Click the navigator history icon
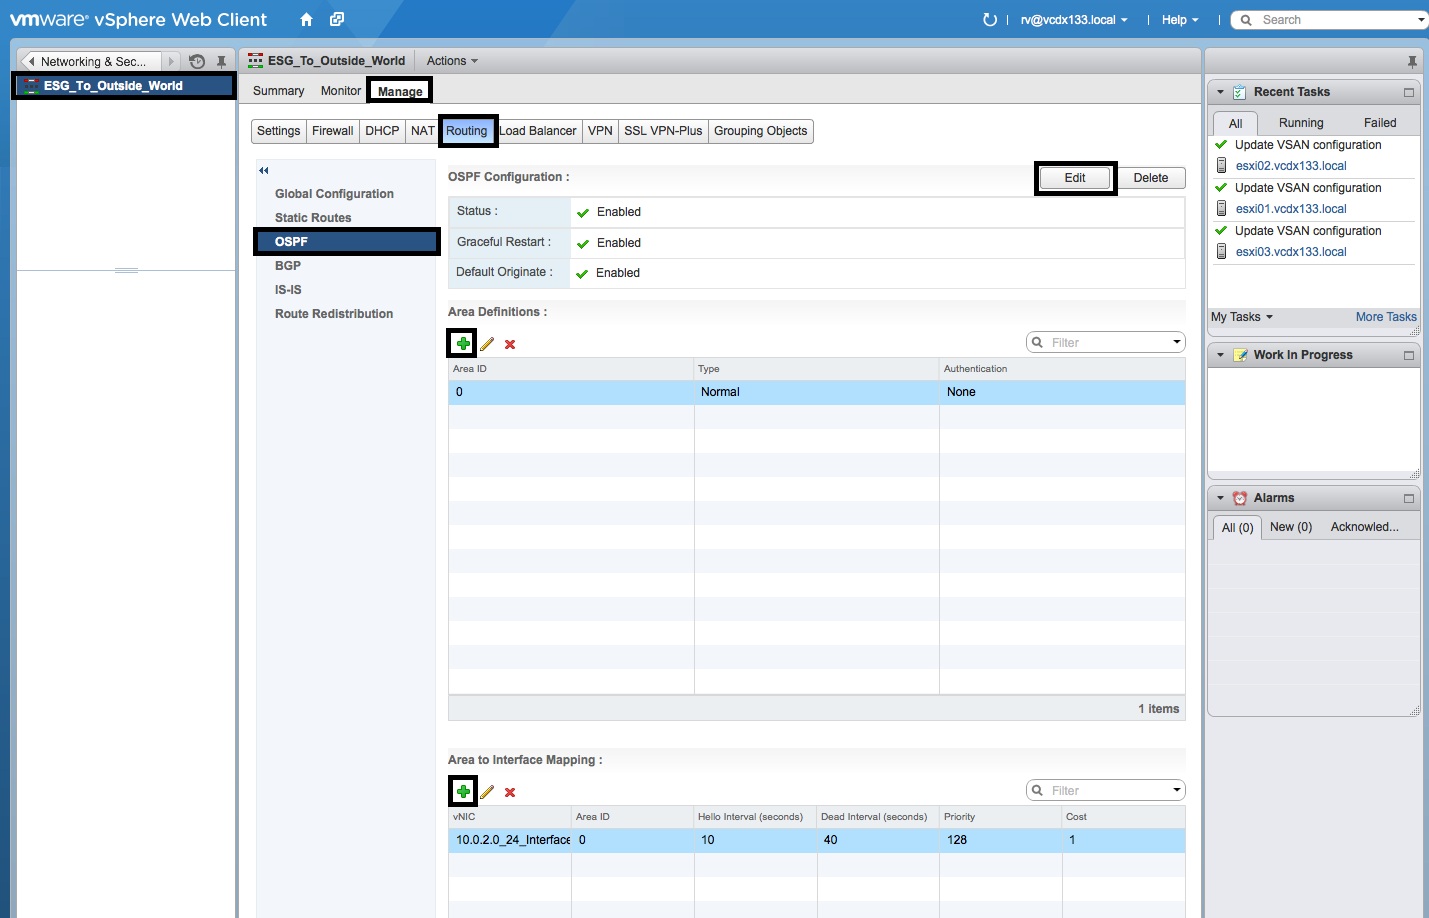 click(x=197, y=62)
